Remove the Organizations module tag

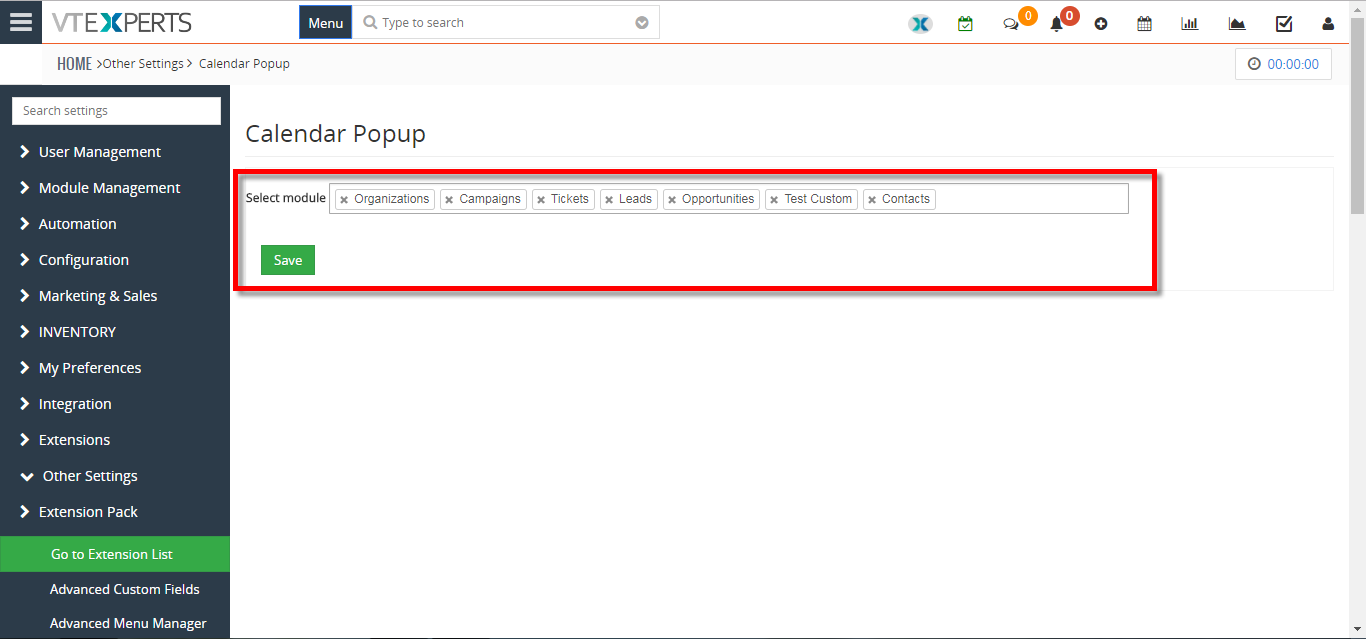click(x=344, y=200)
